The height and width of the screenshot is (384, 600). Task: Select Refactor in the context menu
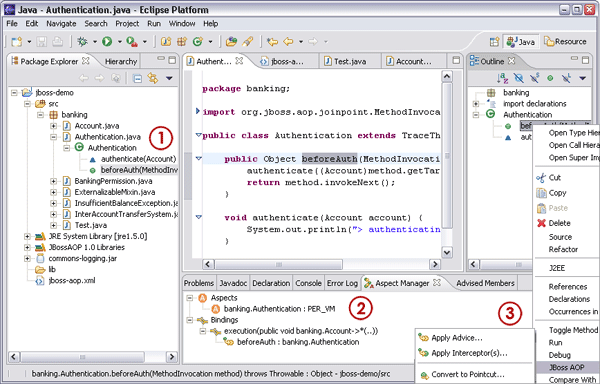pos(563,249)
